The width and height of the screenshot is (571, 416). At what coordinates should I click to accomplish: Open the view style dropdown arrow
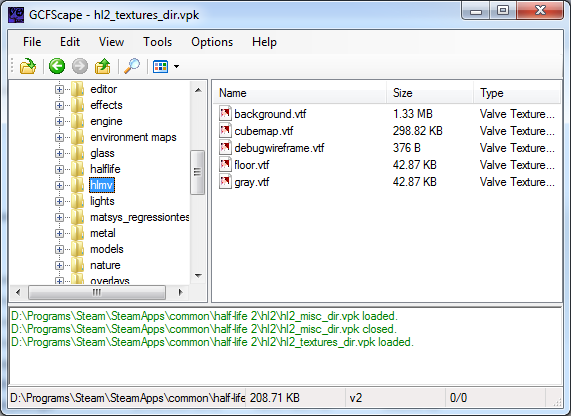pyautogui.click(x=177, y=67)
